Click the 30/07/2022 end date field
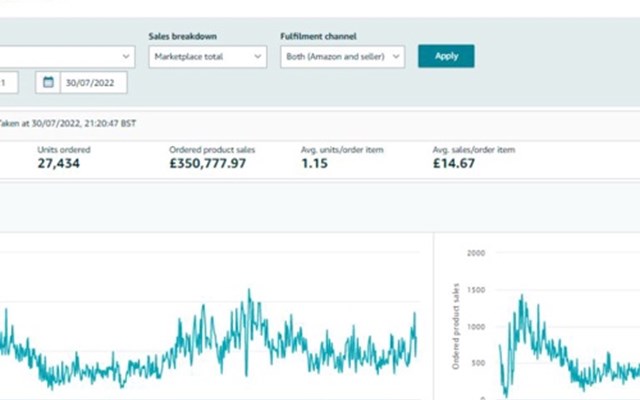Screen dimensions: 640x400 (x=93, y=83)
